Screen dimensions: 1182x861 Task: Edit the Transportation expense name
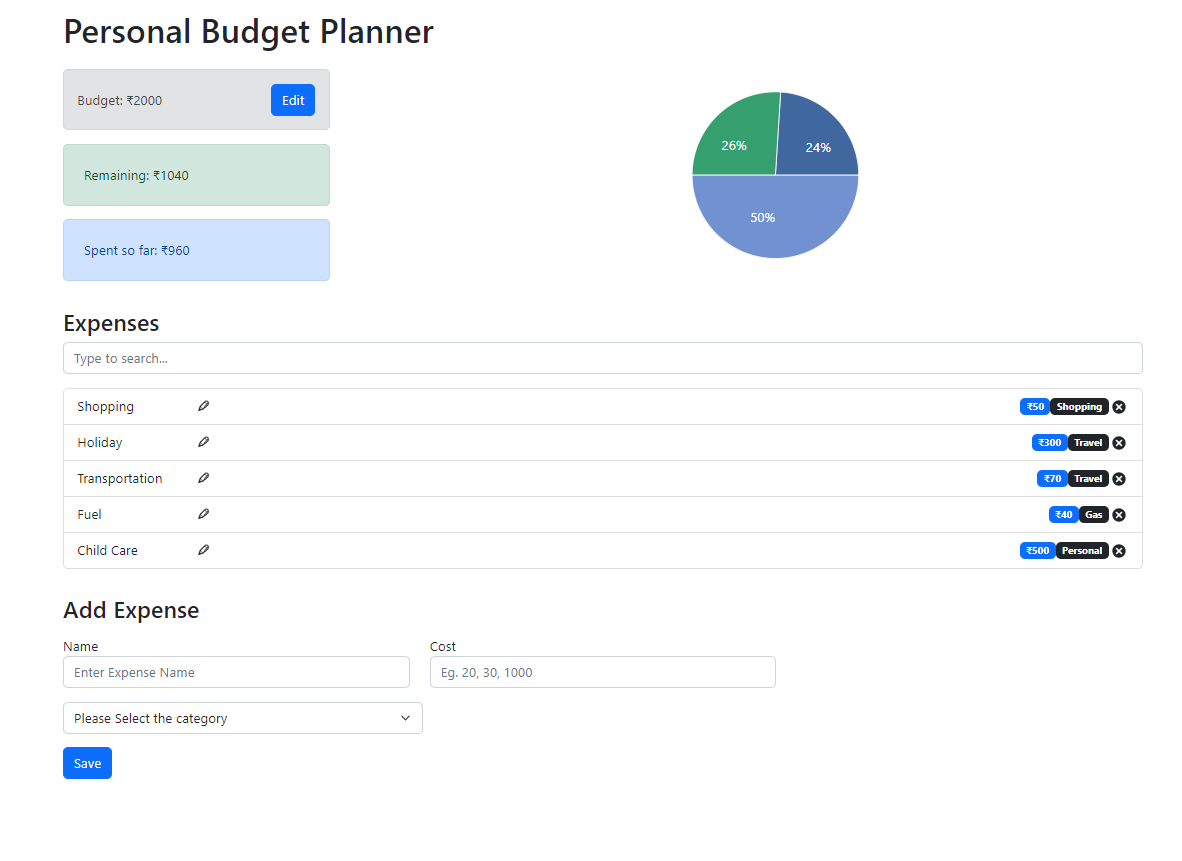click(203, 478)
